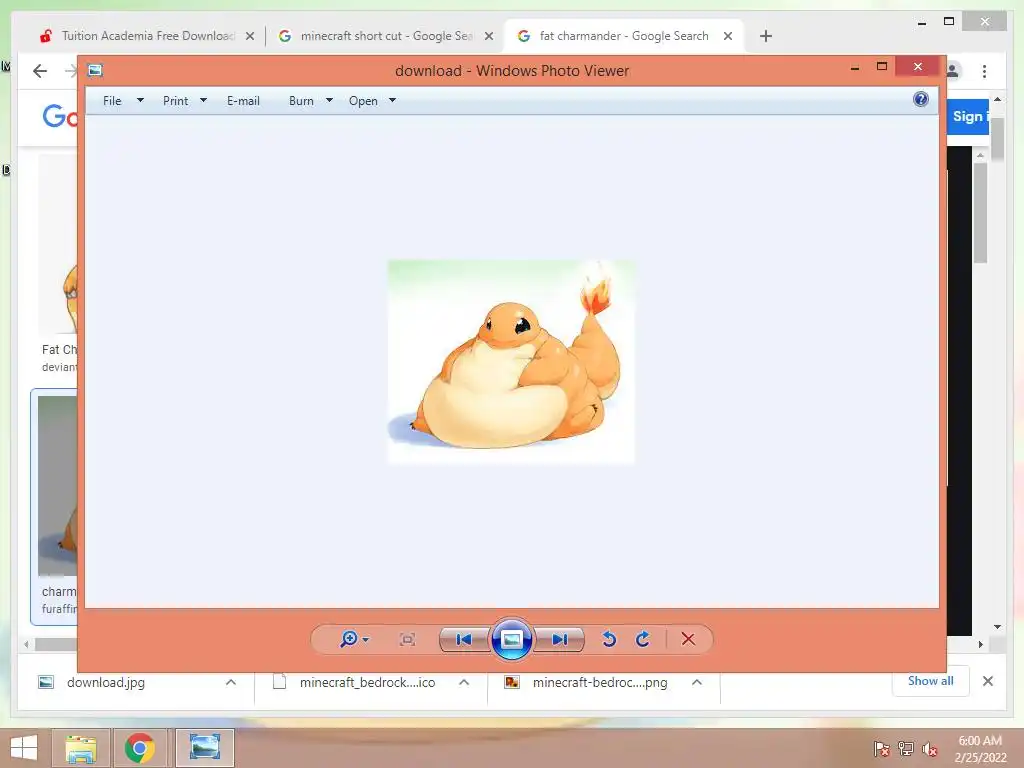This screenshot has width=1024, height=768.
Task: Open download.jpg from the downloads bar
Action: (105, 682)
